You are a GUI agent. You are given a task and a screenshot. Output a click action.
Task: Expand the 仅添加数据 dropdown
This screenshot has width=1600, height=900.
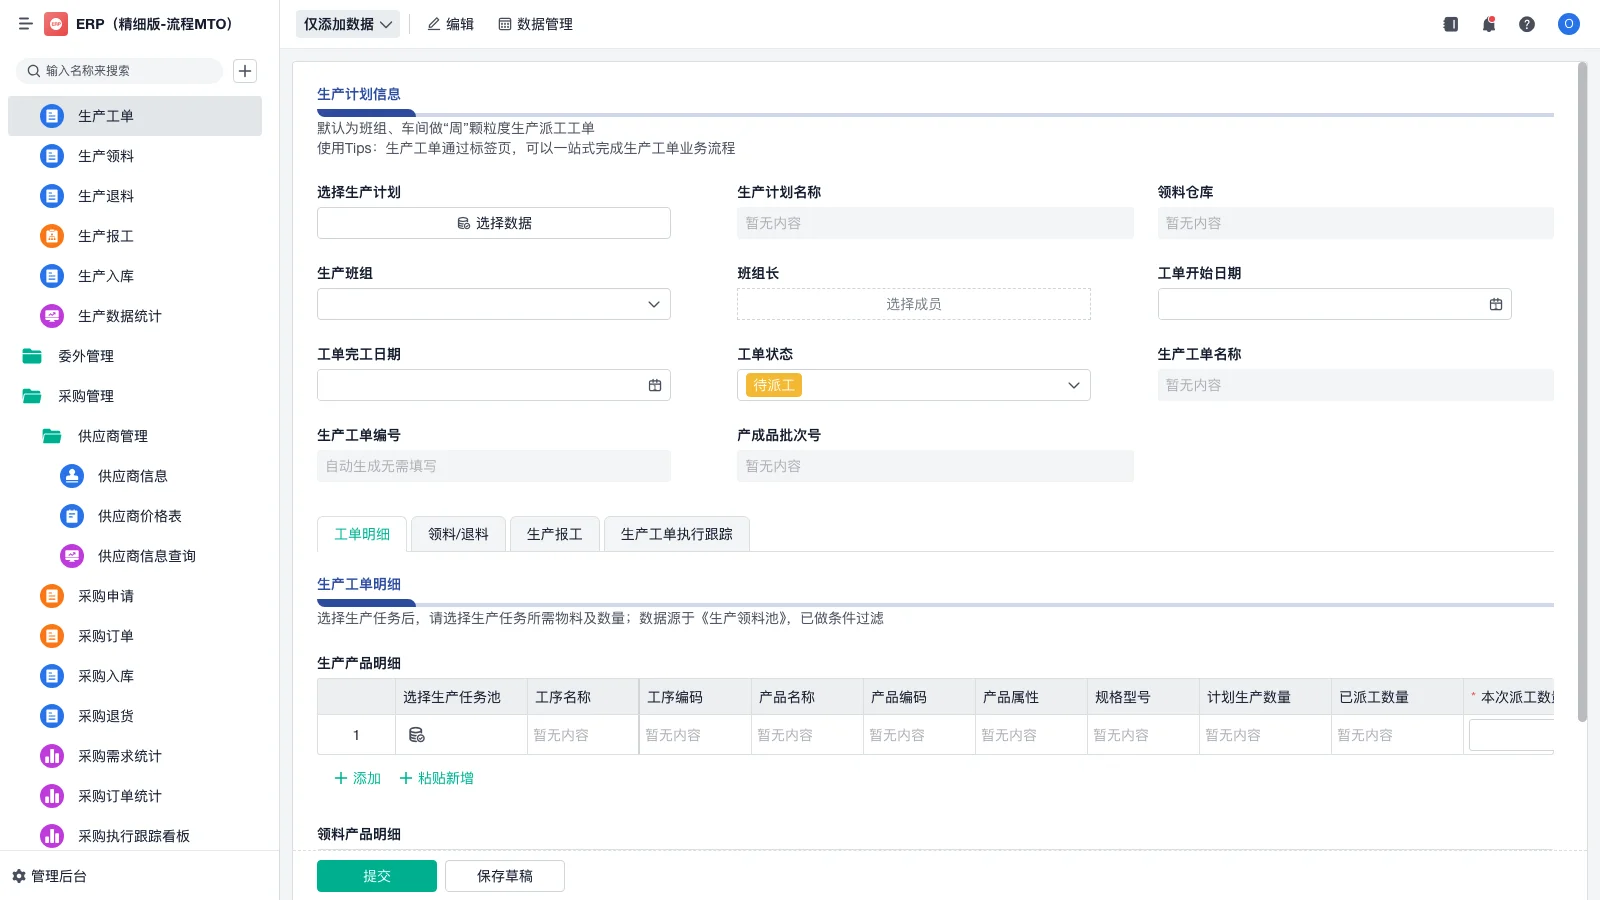[347, 23]
